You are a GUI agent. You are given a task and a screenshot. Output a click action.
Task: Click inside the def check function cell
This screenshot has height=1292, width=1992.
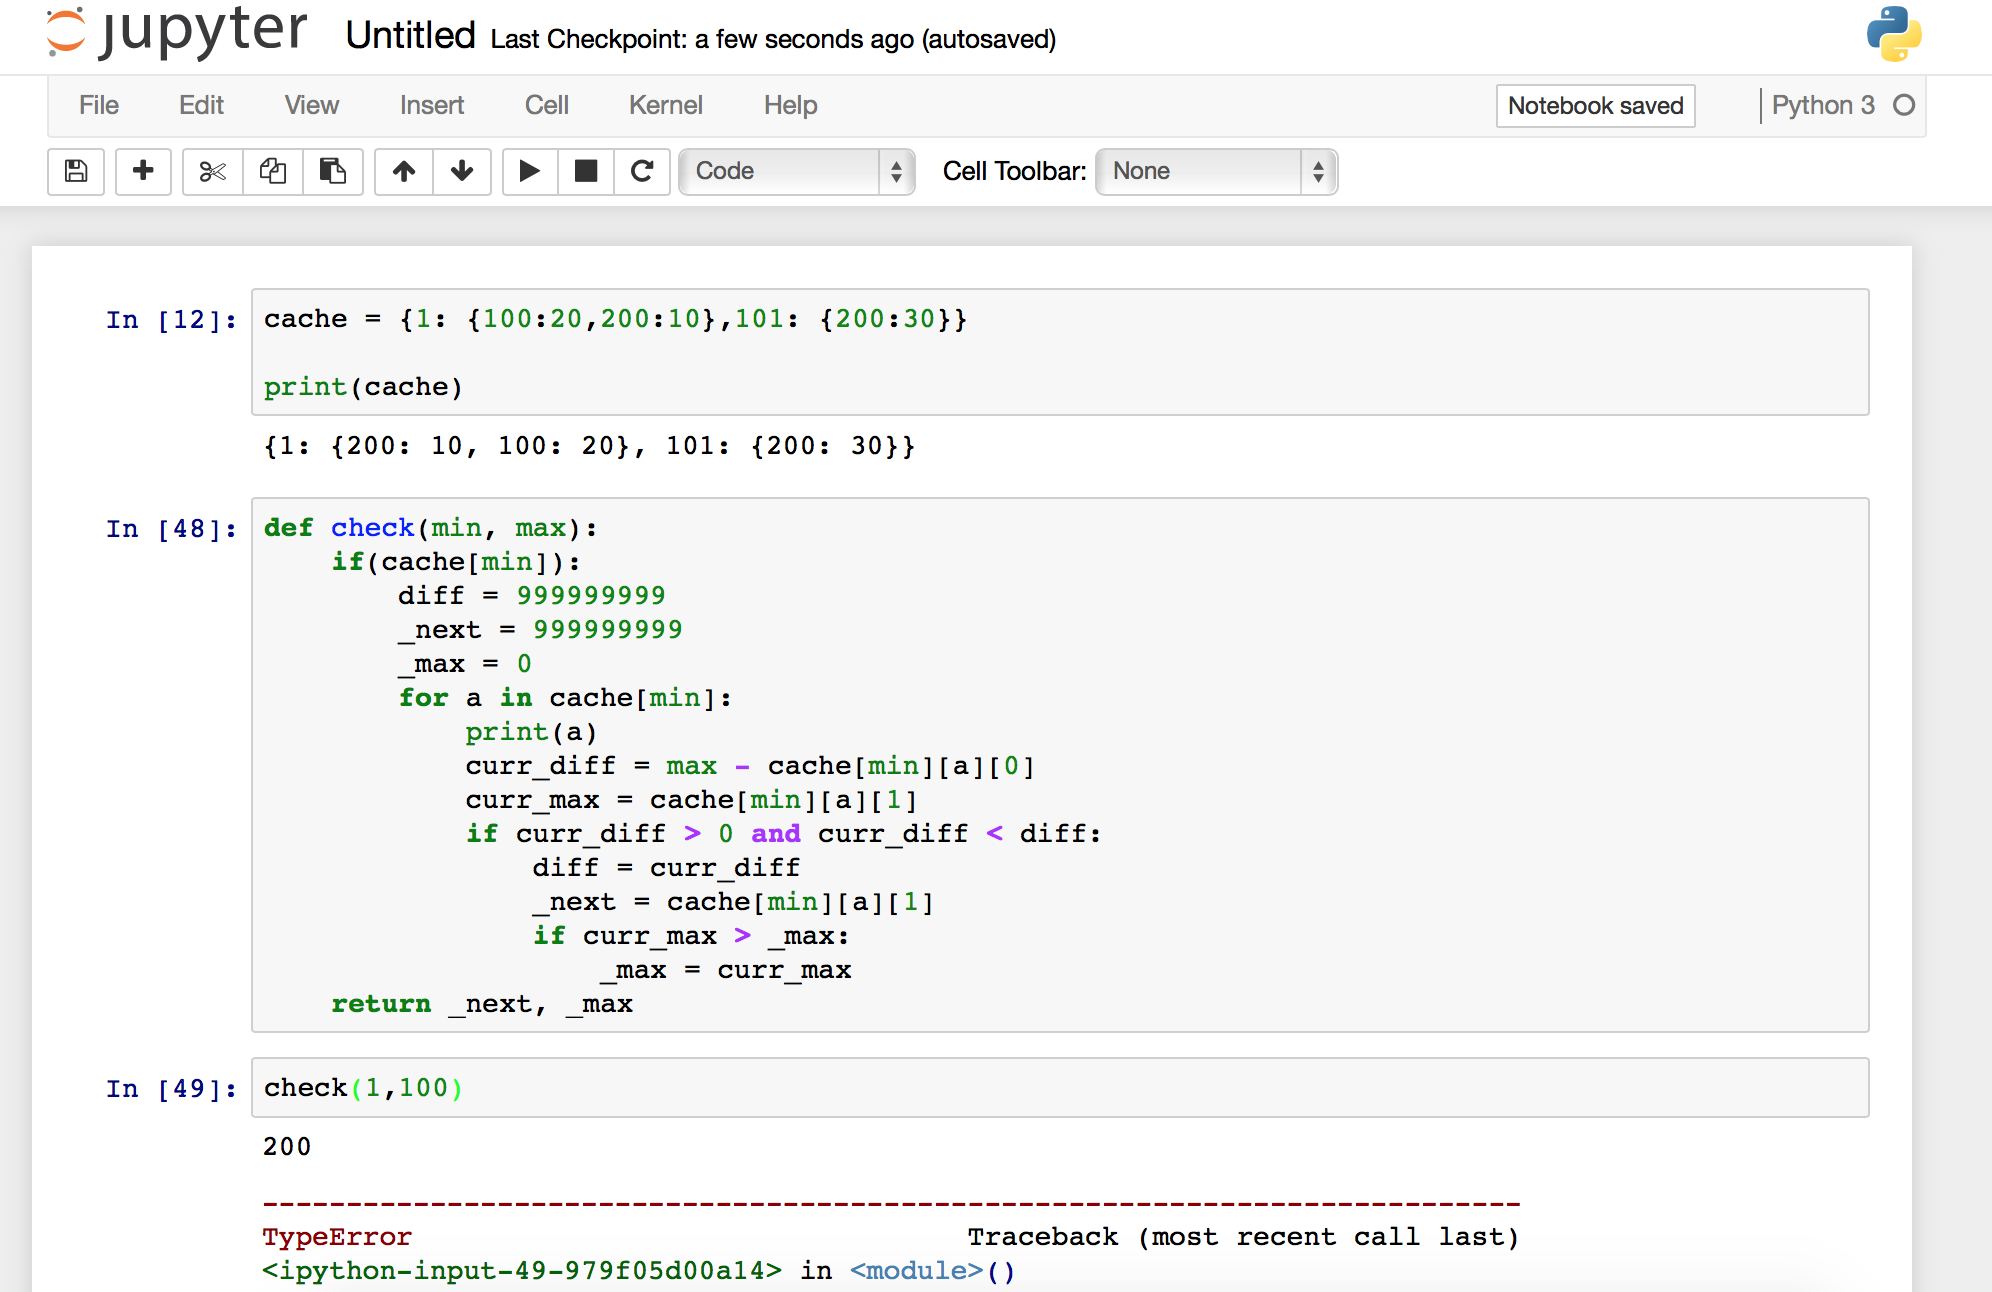[1060, 765]
